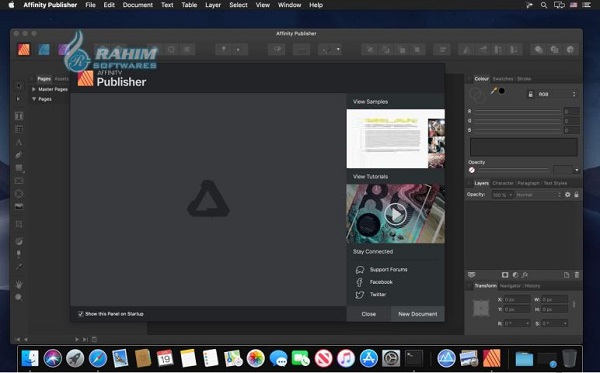This screenshot has width=600, height=373.
Task: Select the Picture Frame Rectangle tool
Action: tap(19, 181)
